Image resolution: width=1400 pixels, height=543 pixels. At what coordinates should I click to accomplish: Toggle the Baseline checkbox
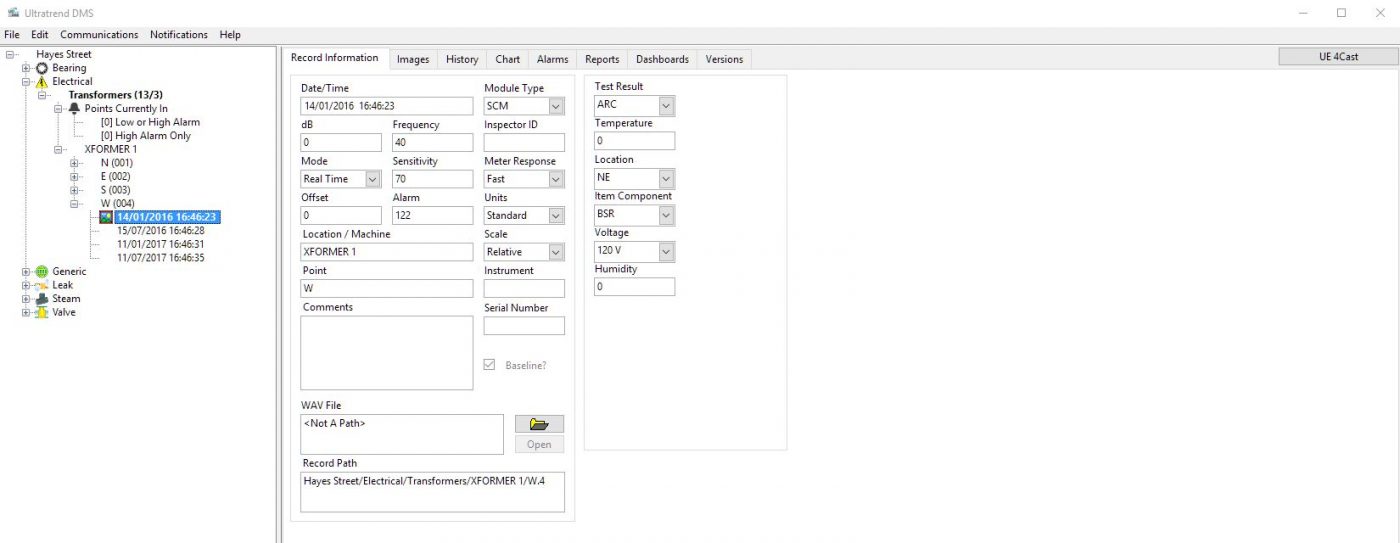(489, 365)
